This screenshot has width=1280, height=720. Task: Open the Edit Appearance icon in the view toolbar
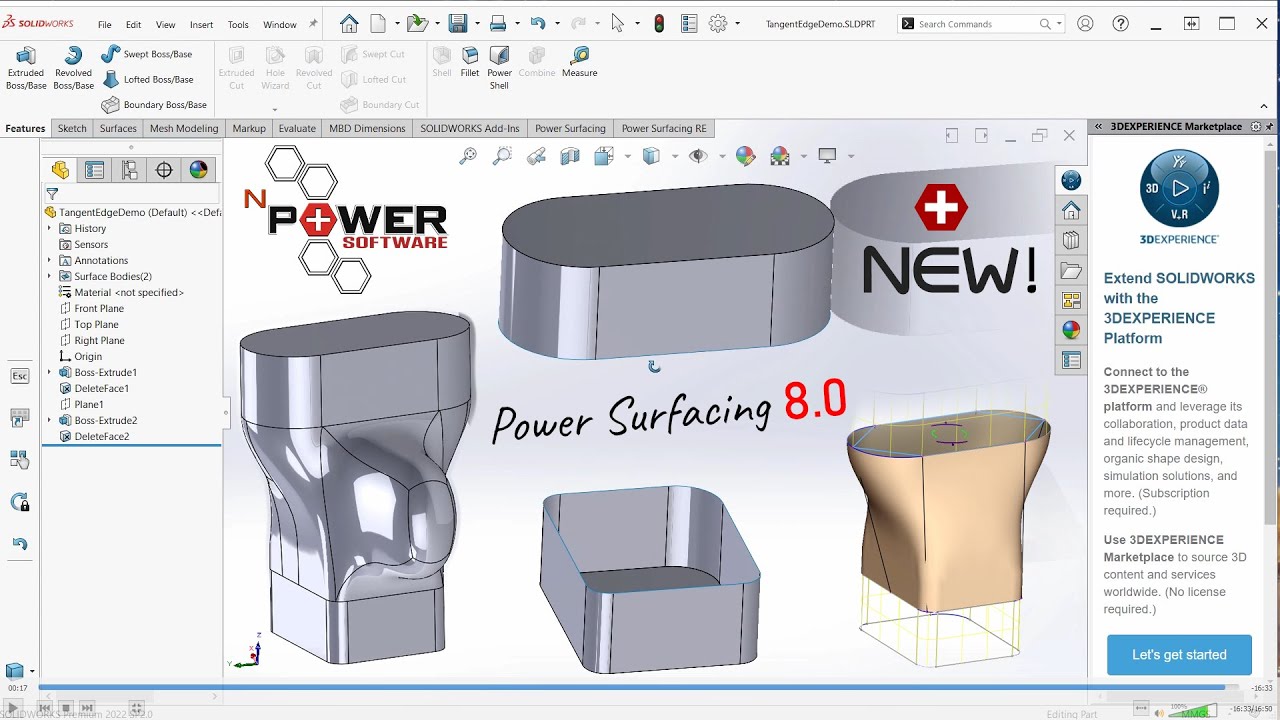(x=745, y=155)
